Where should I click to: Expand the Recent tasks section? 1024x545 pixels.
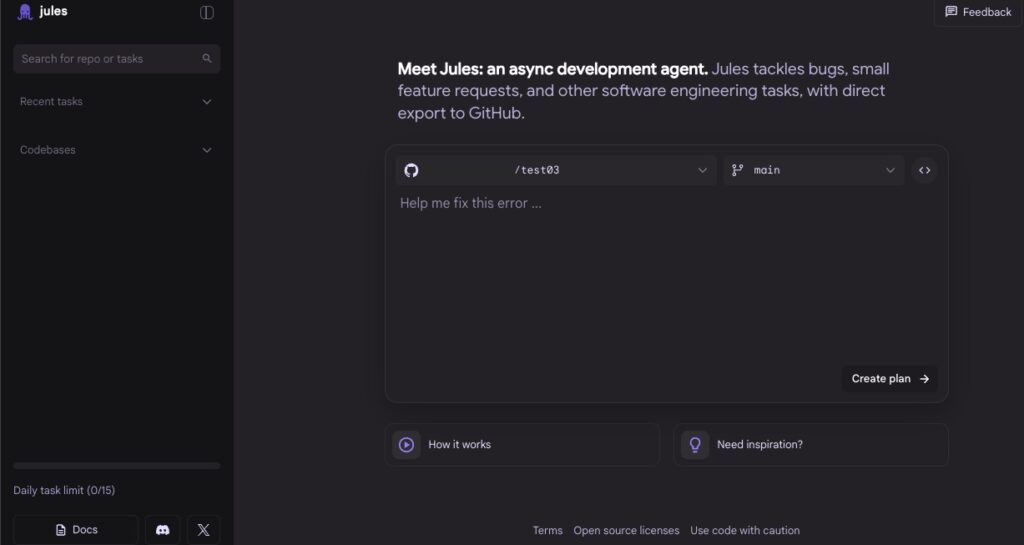[x=116, y=102]
